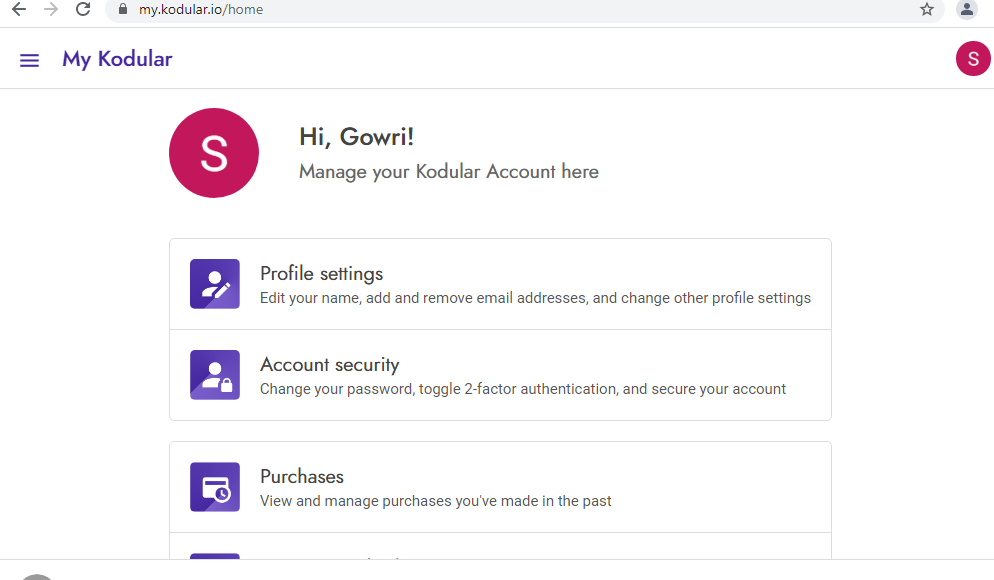Viewport: 994px width, 580px height.
Task: Click the Profile settings pencil-person icon
Action: [x=215, y=284]
